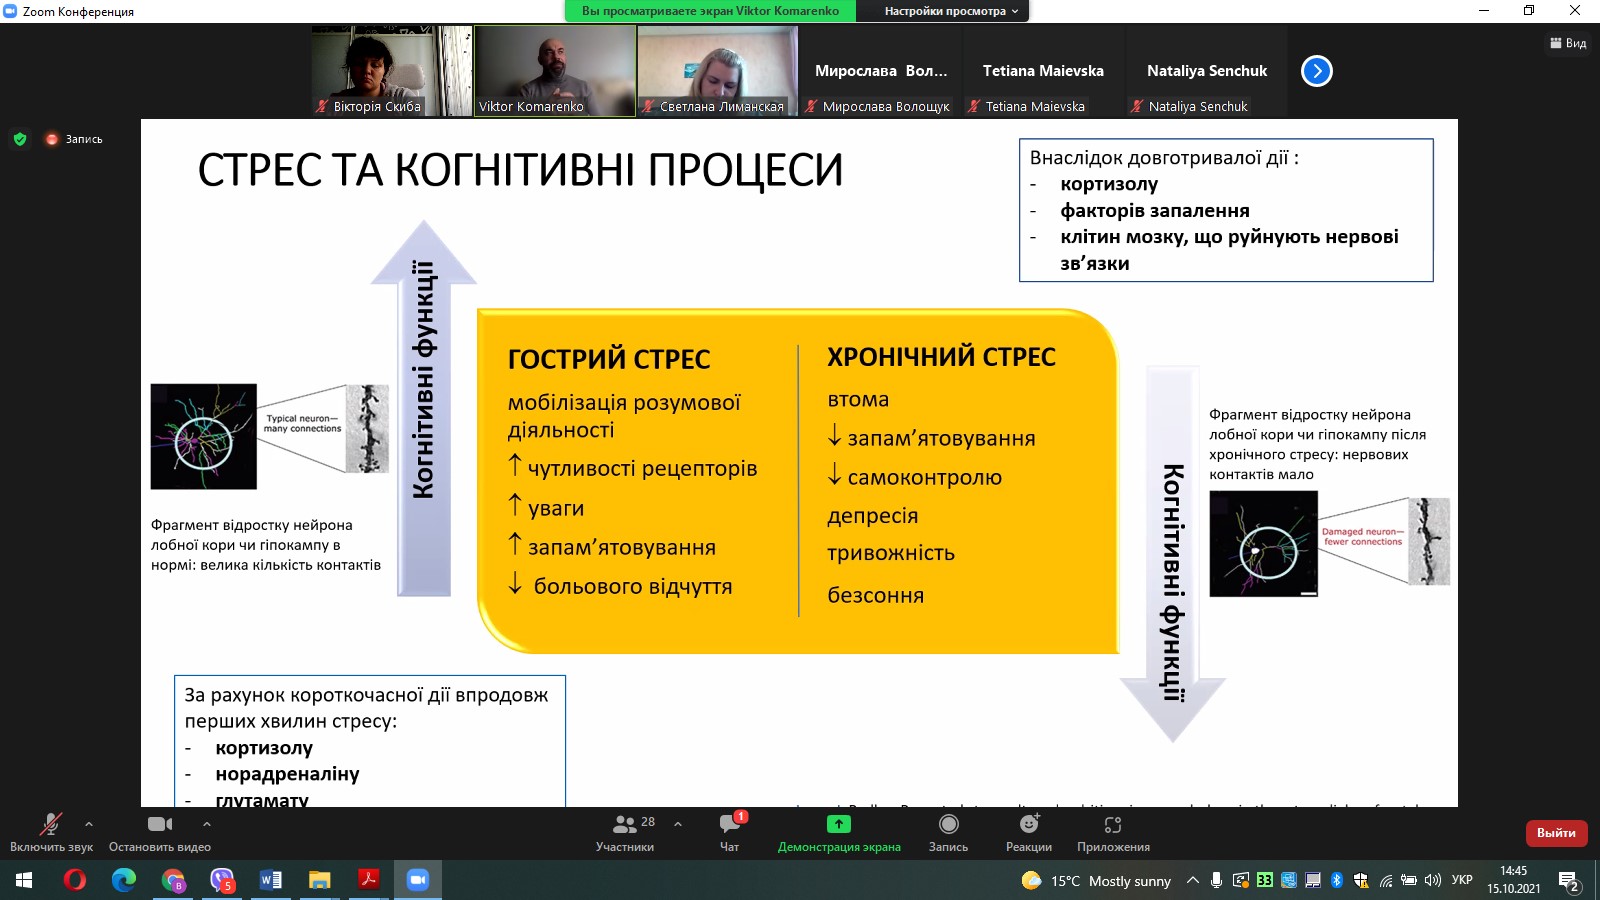Stop camera via Остановить видео
Screen dimensions: 1600x900
coord(158,833)
